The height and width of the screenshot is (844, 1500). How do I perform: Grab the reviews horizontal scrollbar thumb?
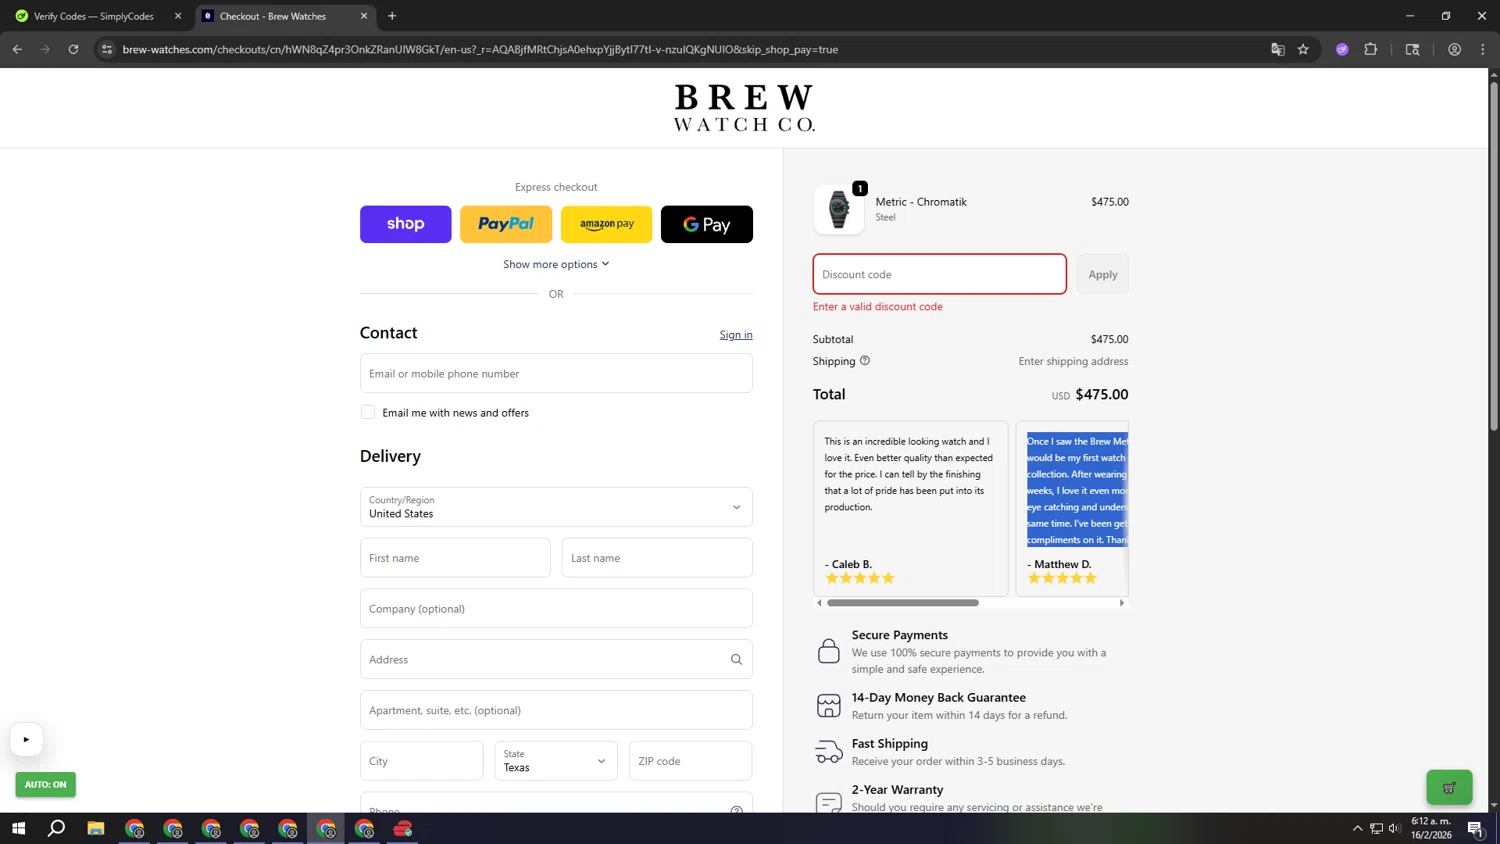(x=903, y=603)
